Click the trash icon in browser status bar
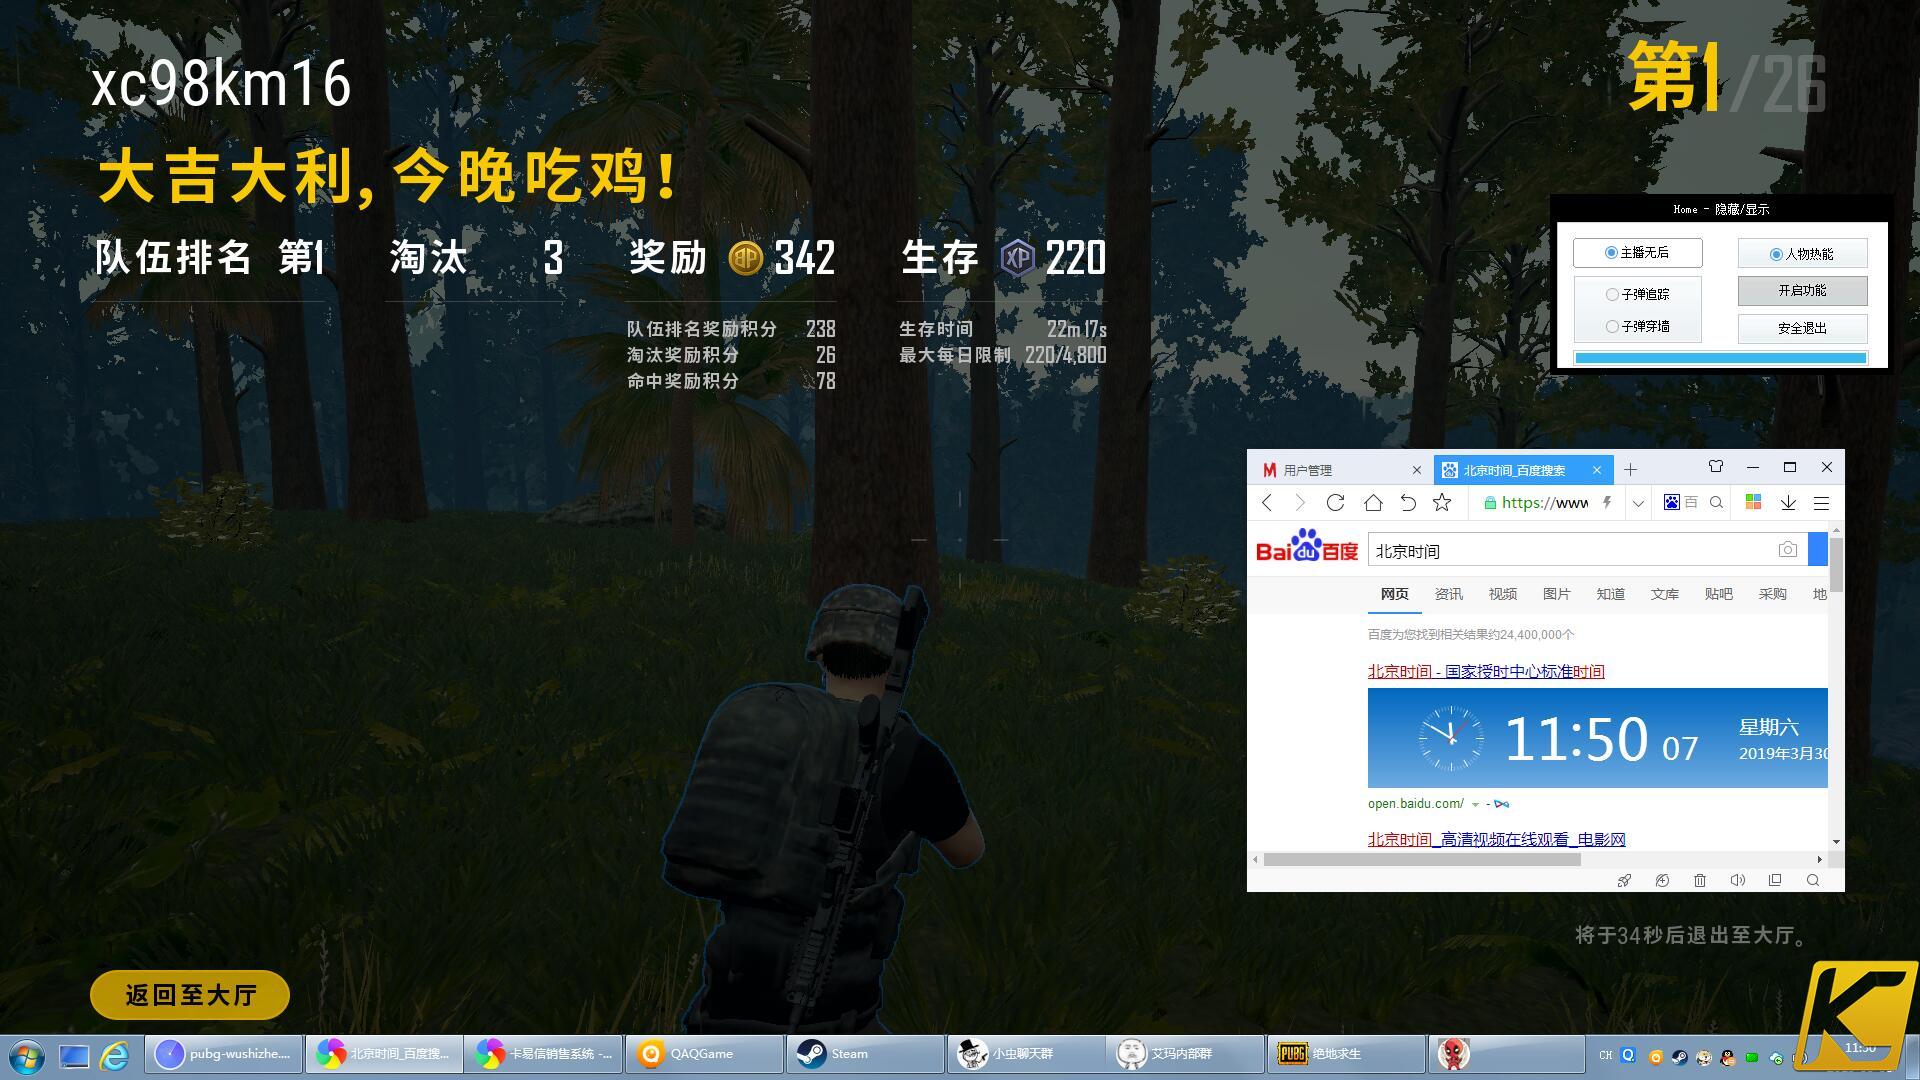This screenshot has width=1920, height=1080. (x=1700, y=881)
